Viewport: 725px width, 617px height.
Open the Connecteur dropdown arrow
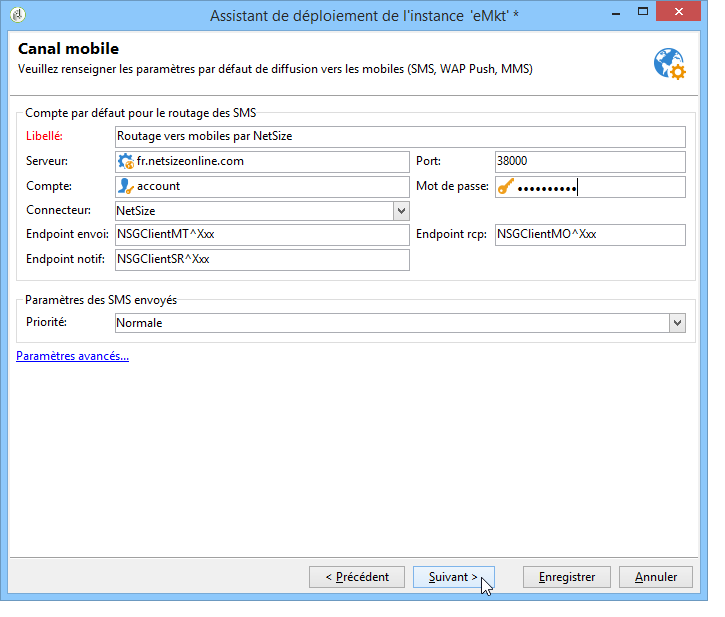pyautogui.click(x=401, y=211)
